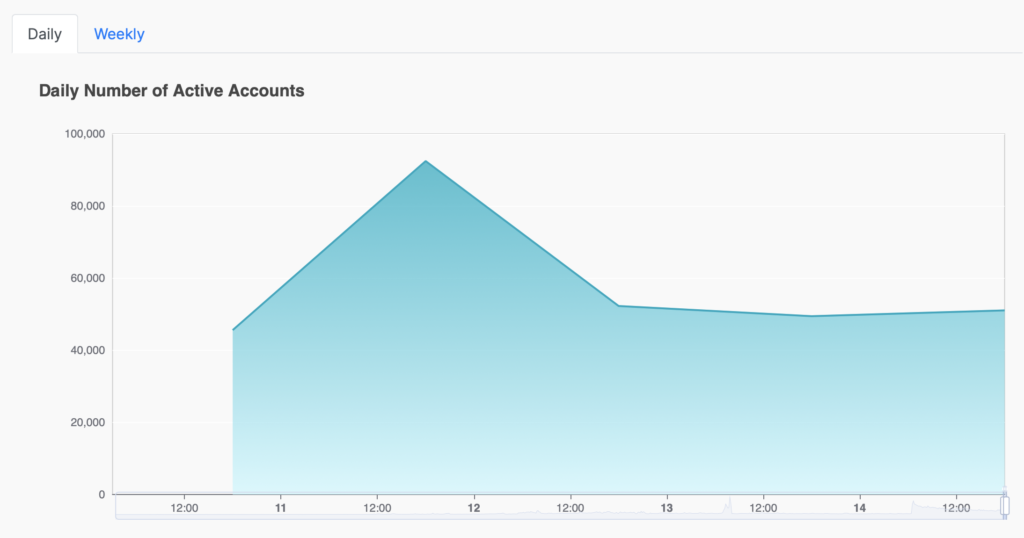This screenshot has width=1024, height=538.
Task: Click the last 12:00 time axis label
Action: (956, 508)
